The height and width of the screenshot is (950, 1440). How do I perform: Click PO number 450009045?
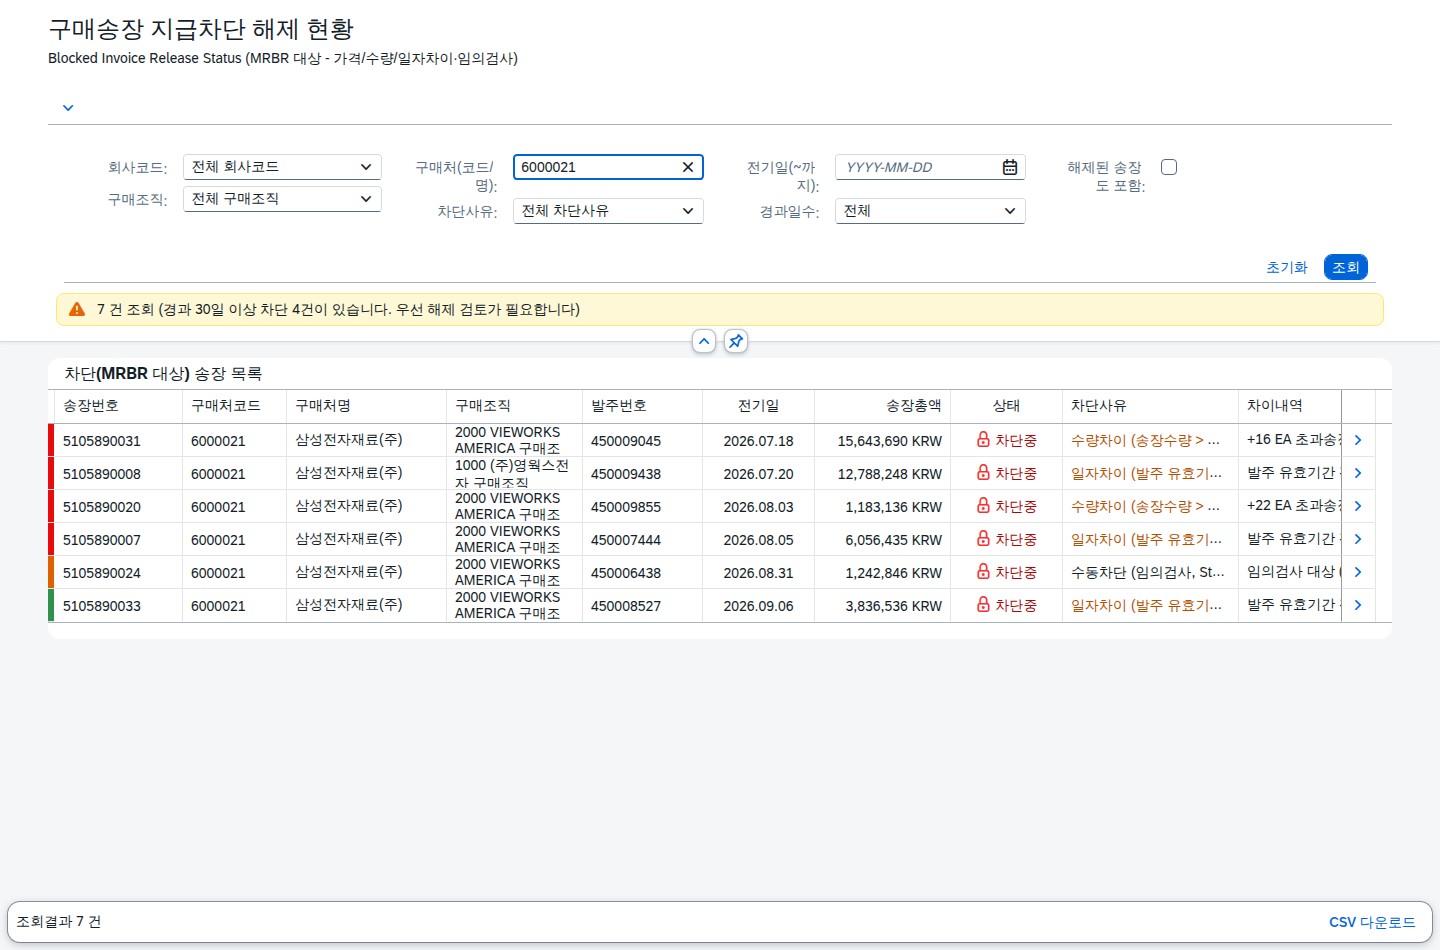626,441
